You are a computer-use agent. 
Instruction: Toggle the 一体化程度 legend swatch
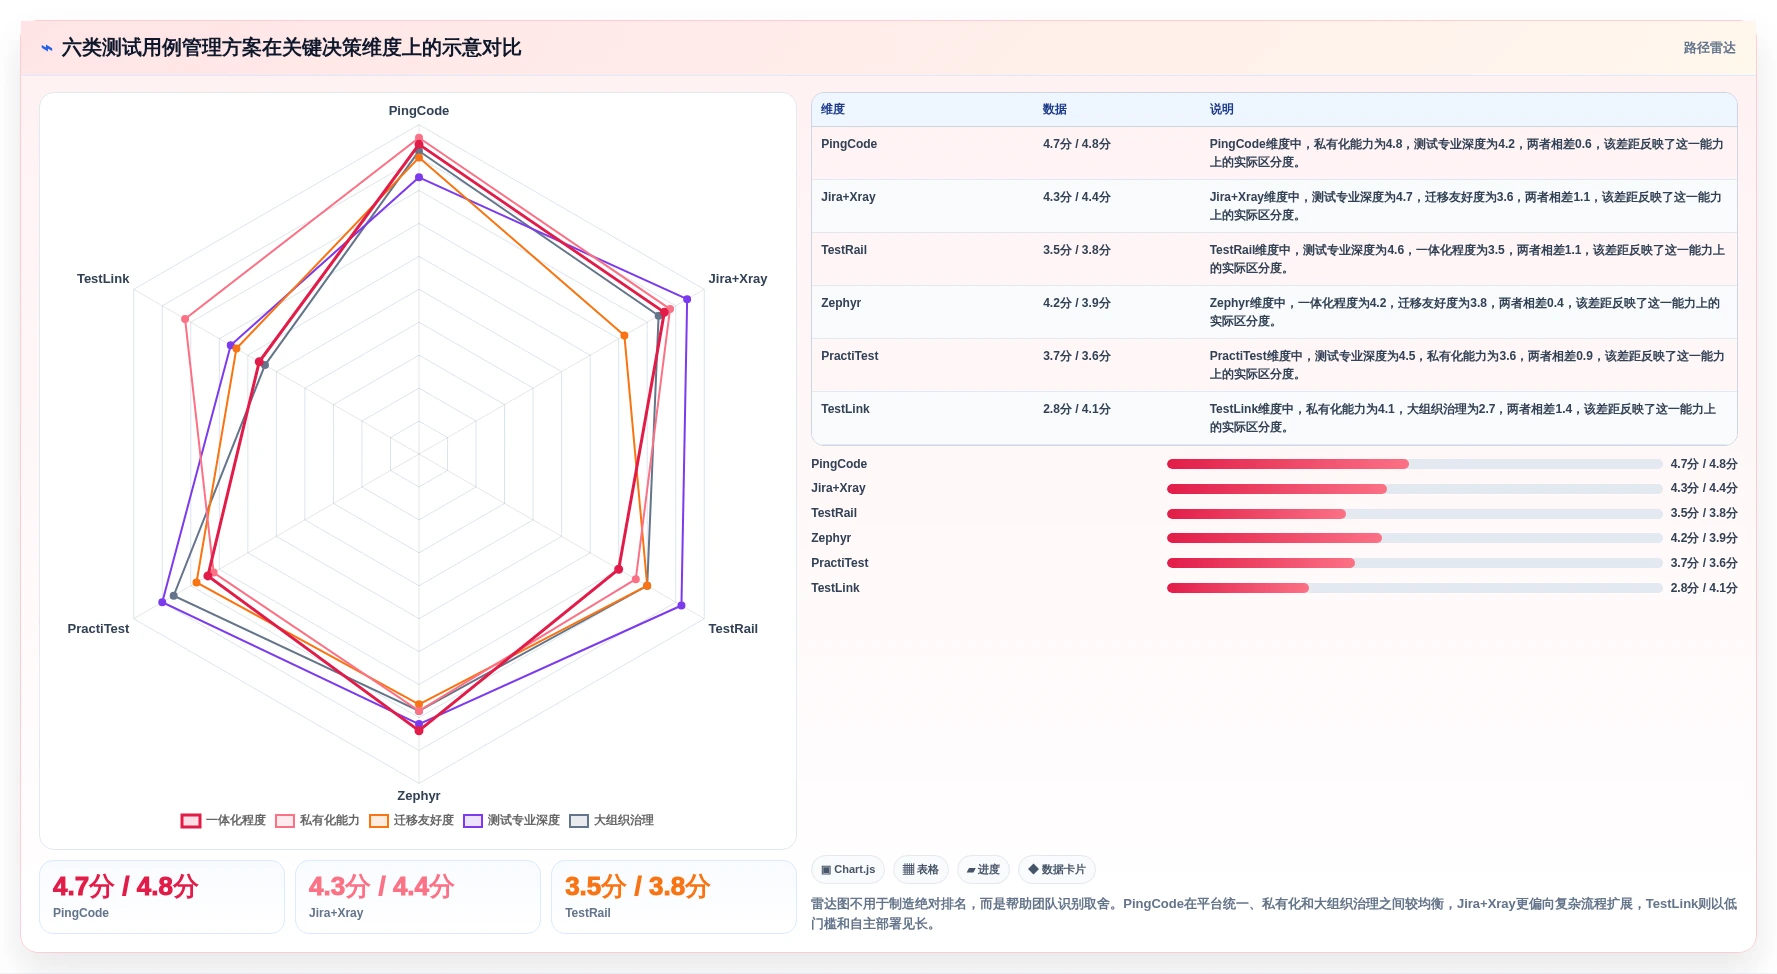click(191, 821)
